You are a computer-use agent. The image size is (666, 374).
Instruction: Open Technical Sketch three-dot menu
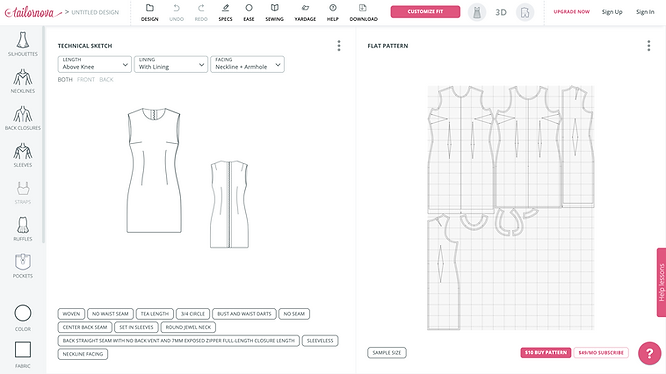coord(339,45)
